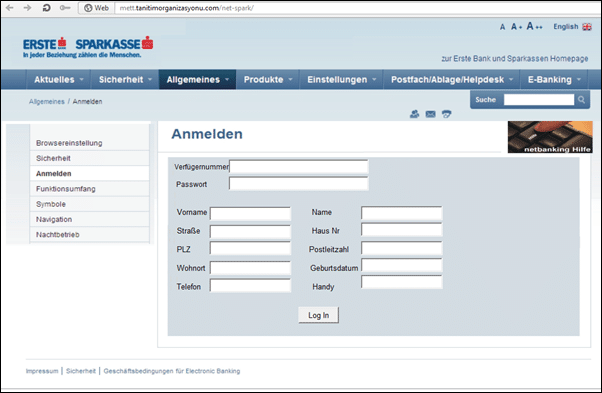Open the Produkte menu
The image size is (602, 393).
coord(268,79)
